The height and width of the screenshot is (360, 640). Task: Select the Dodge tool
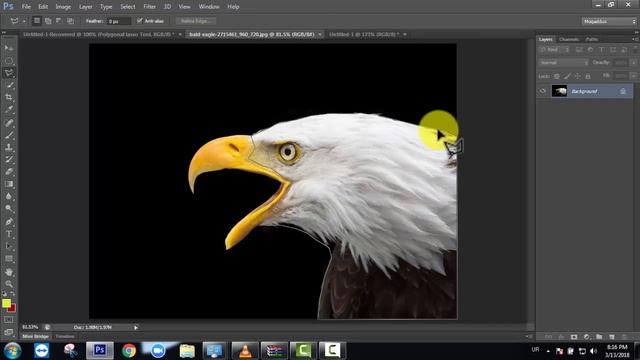9,209
